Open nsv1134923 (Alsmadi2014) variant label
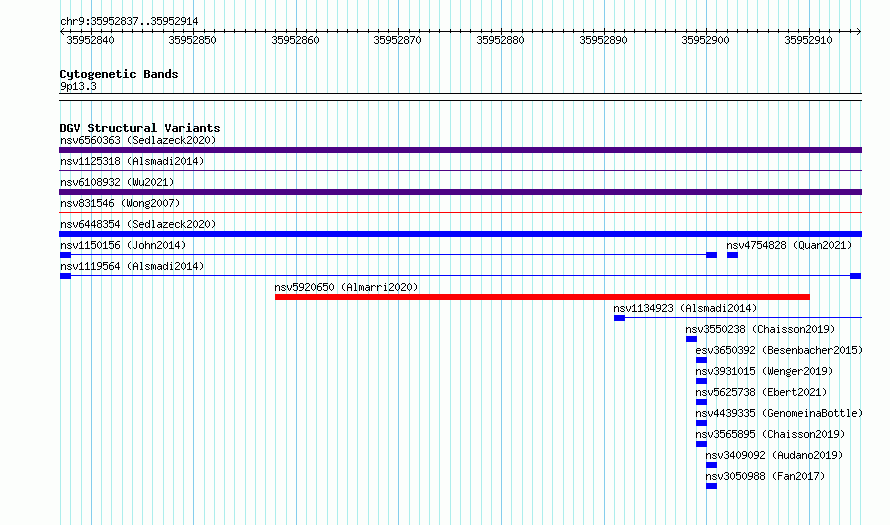Screen dimensions: 890x525 point(685,308)
